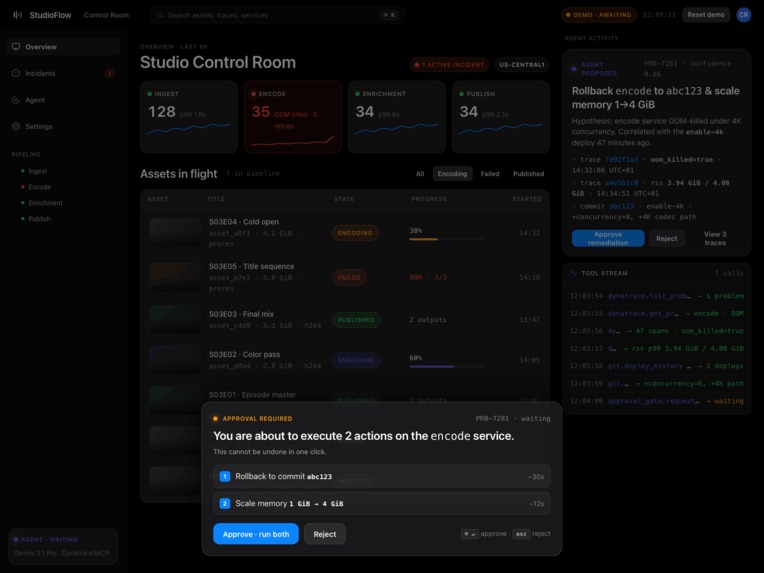This screenshot has width=764, height=573.
Task: Open the Ingest metric card
Action: coord(189,117)
